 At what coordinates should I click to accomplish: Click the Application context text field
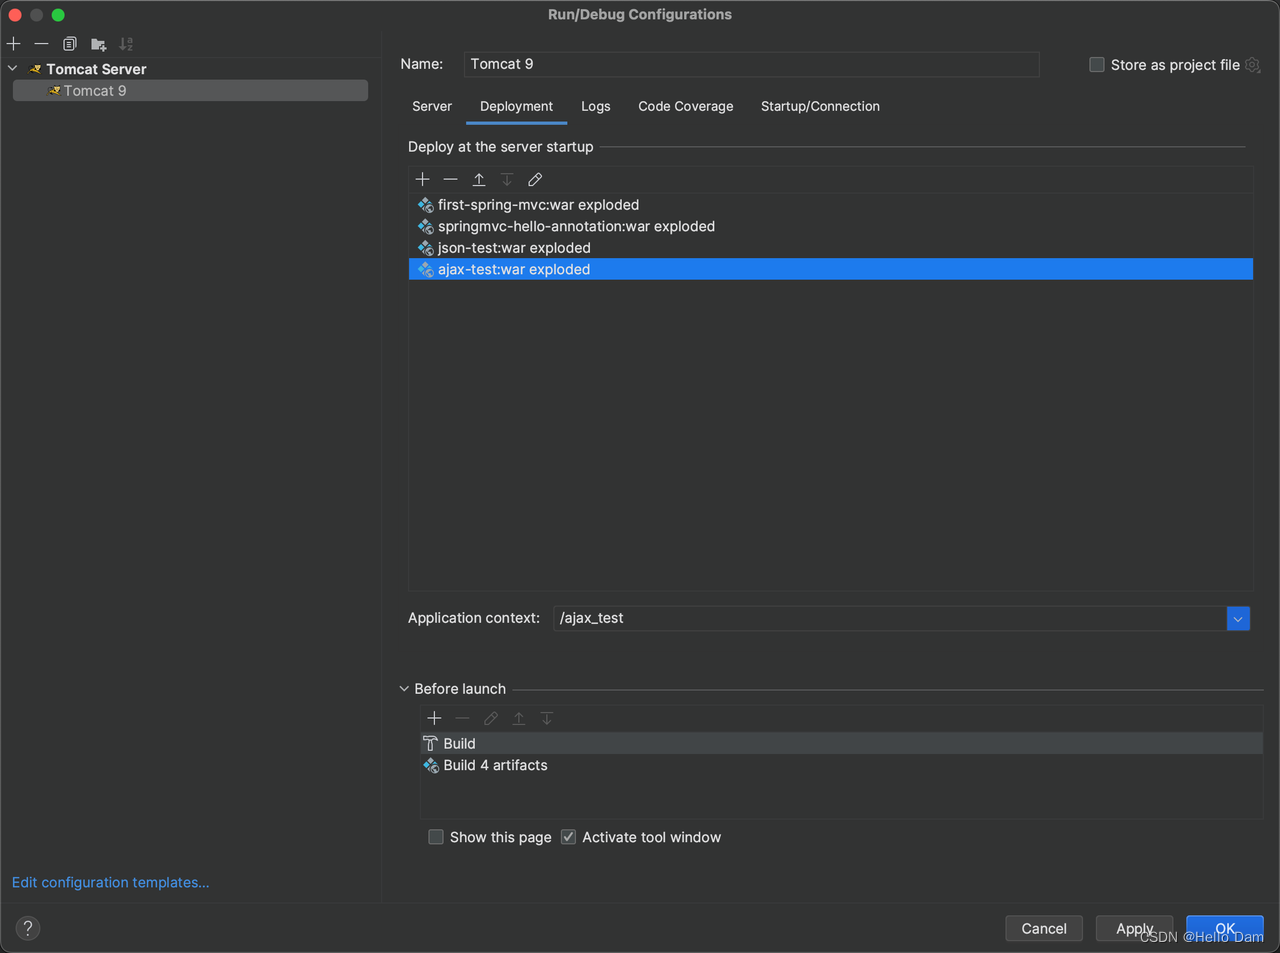(889, 618)
